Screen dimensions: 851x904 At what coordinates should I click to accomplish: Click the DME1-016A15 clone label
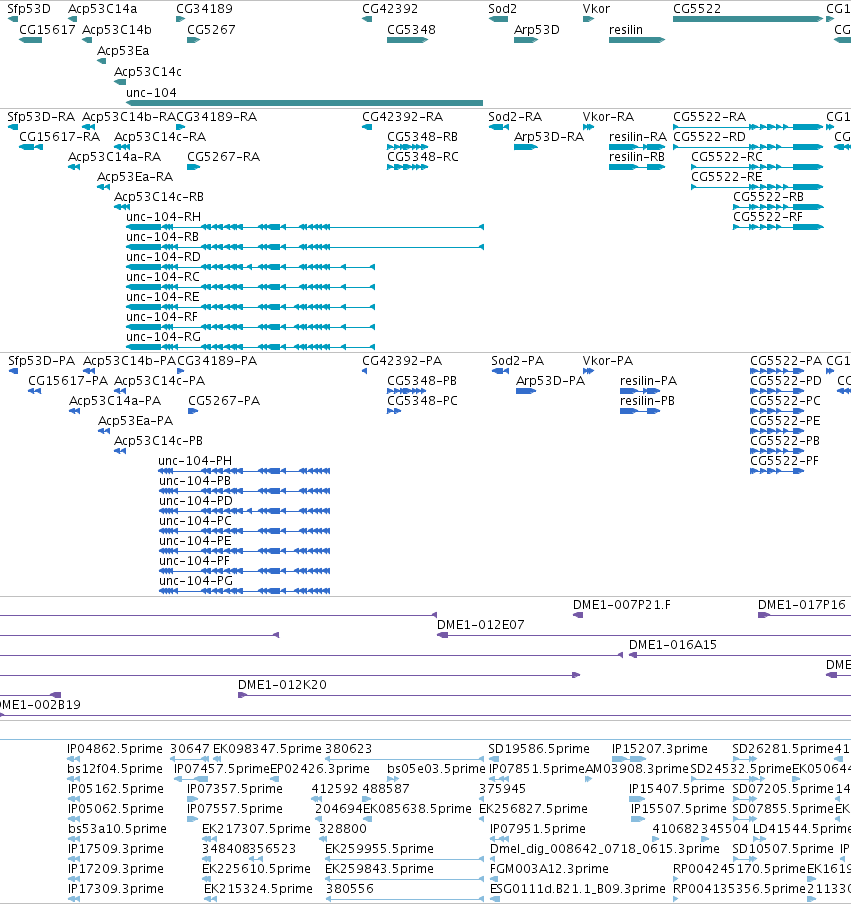(673, 645)
